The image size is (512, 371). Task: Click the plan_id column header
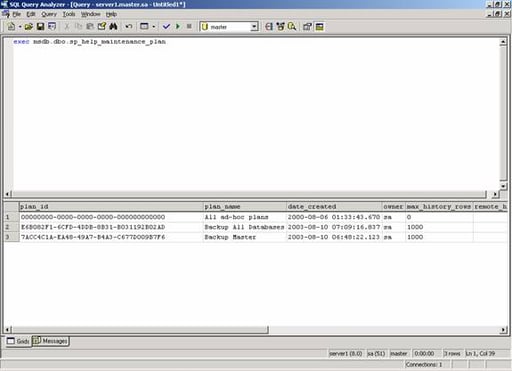[111, 207]
